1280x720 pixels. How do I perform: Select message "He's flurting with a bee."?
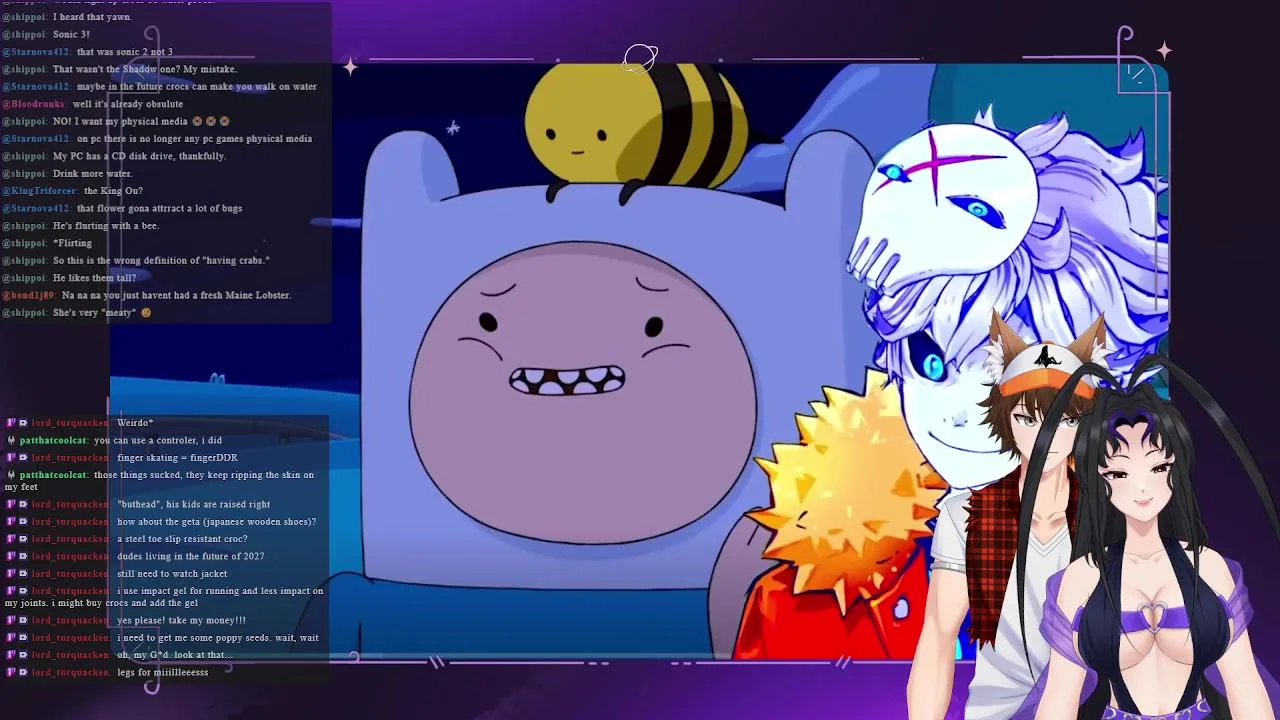[x=106, y=226]
